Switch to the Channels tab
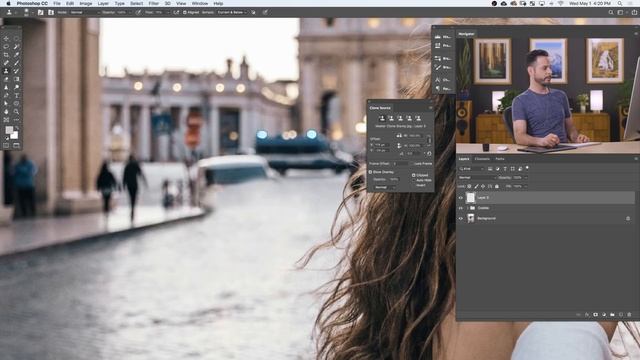Viewport: 640px width, 360px height. click(x=482, y=159)
